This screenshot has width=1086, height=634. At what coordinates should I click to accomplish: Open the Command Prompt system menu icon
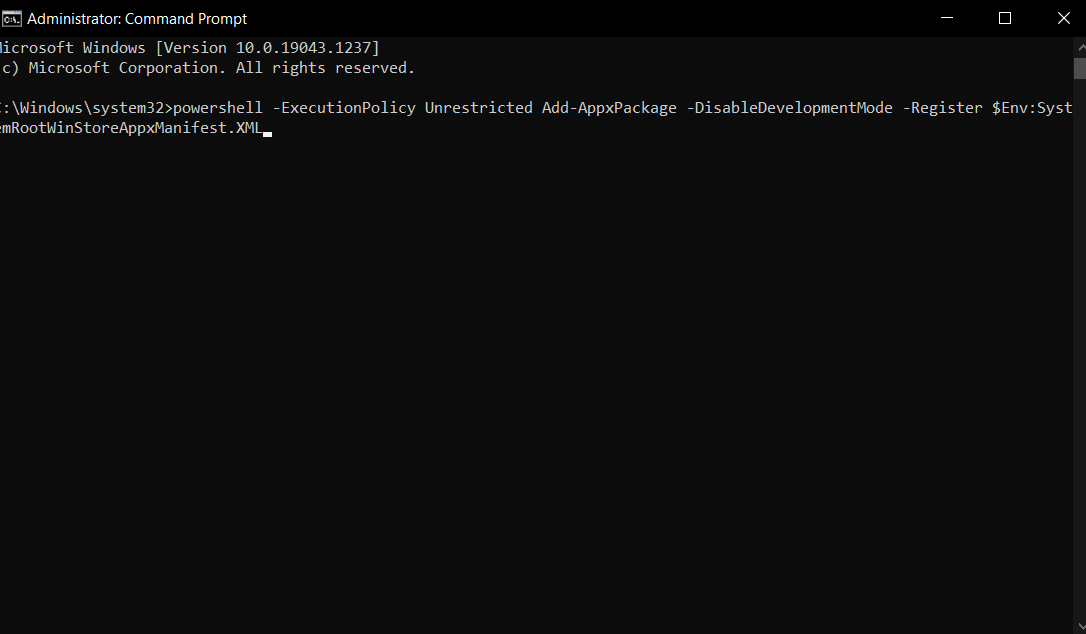(11, 19)
